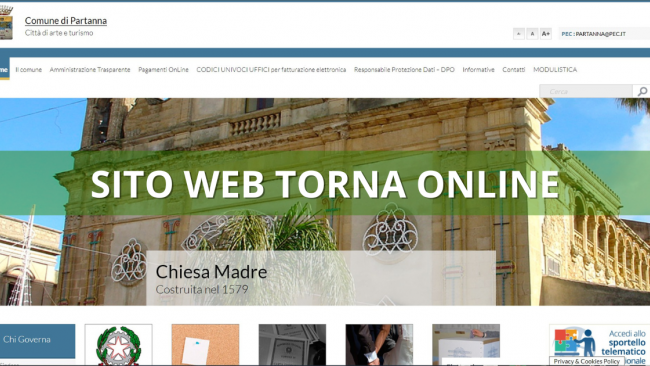This screenshot has height=366, width=650.
Task: Open the Comune di Partanna title link
Action: point(65,20)
